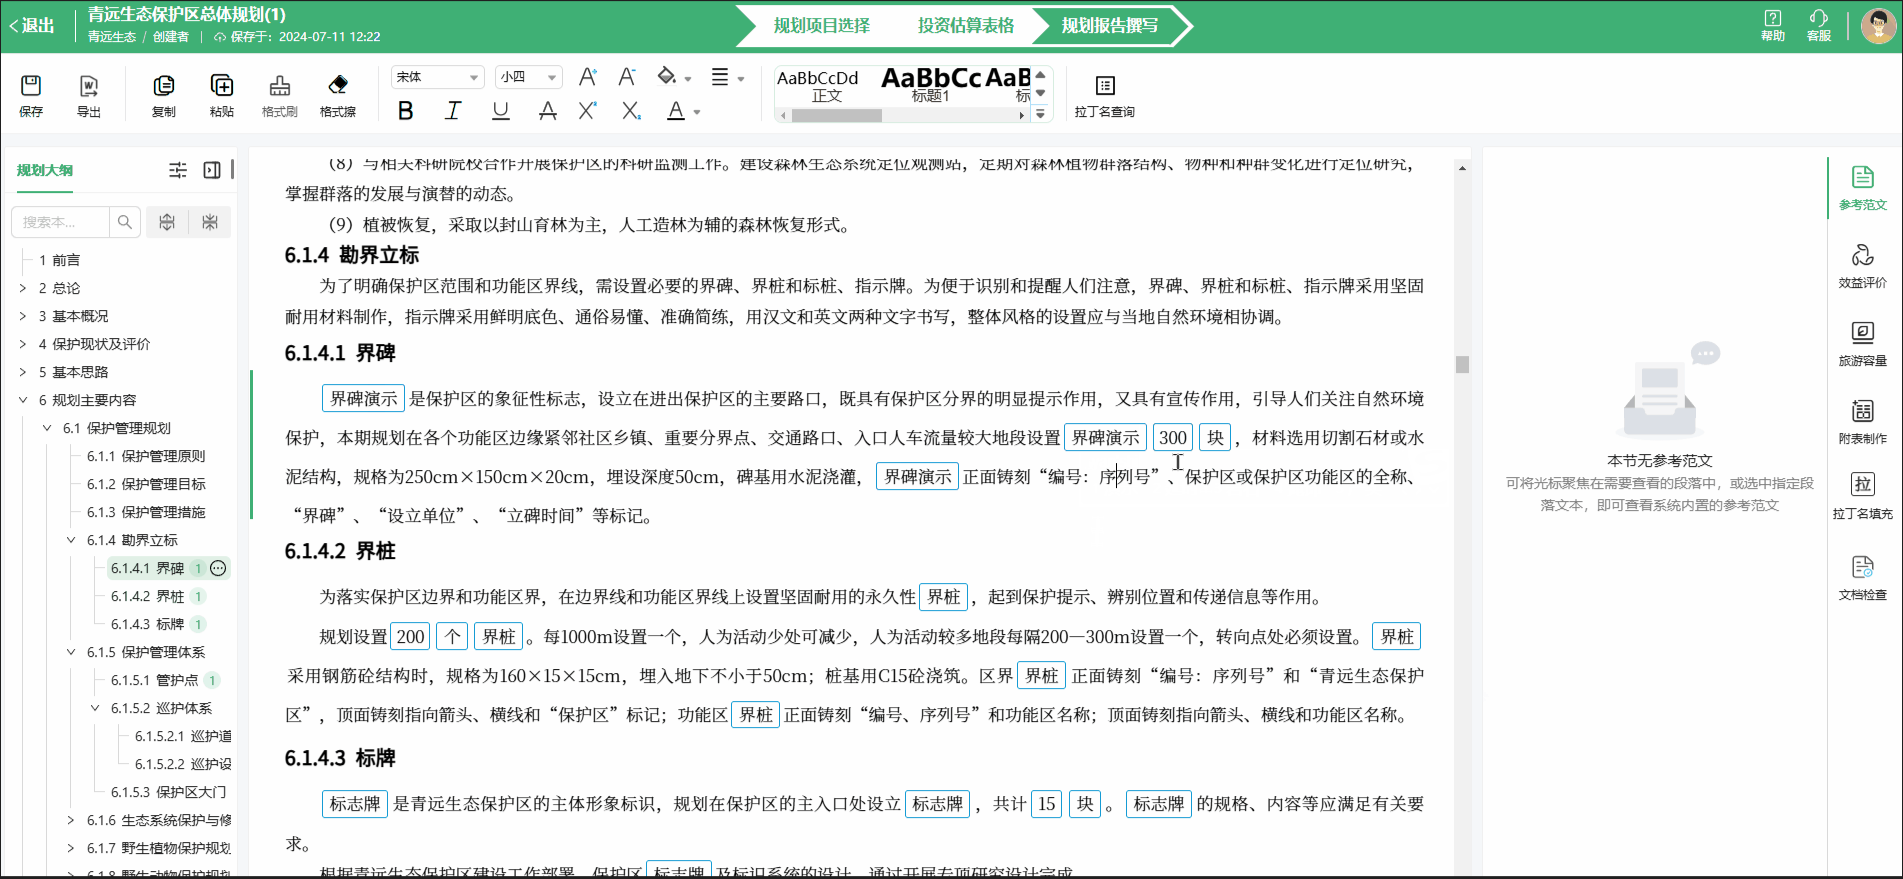Open the font family dropdown 宋体
1903x879 pixels.
pos(437,77)
